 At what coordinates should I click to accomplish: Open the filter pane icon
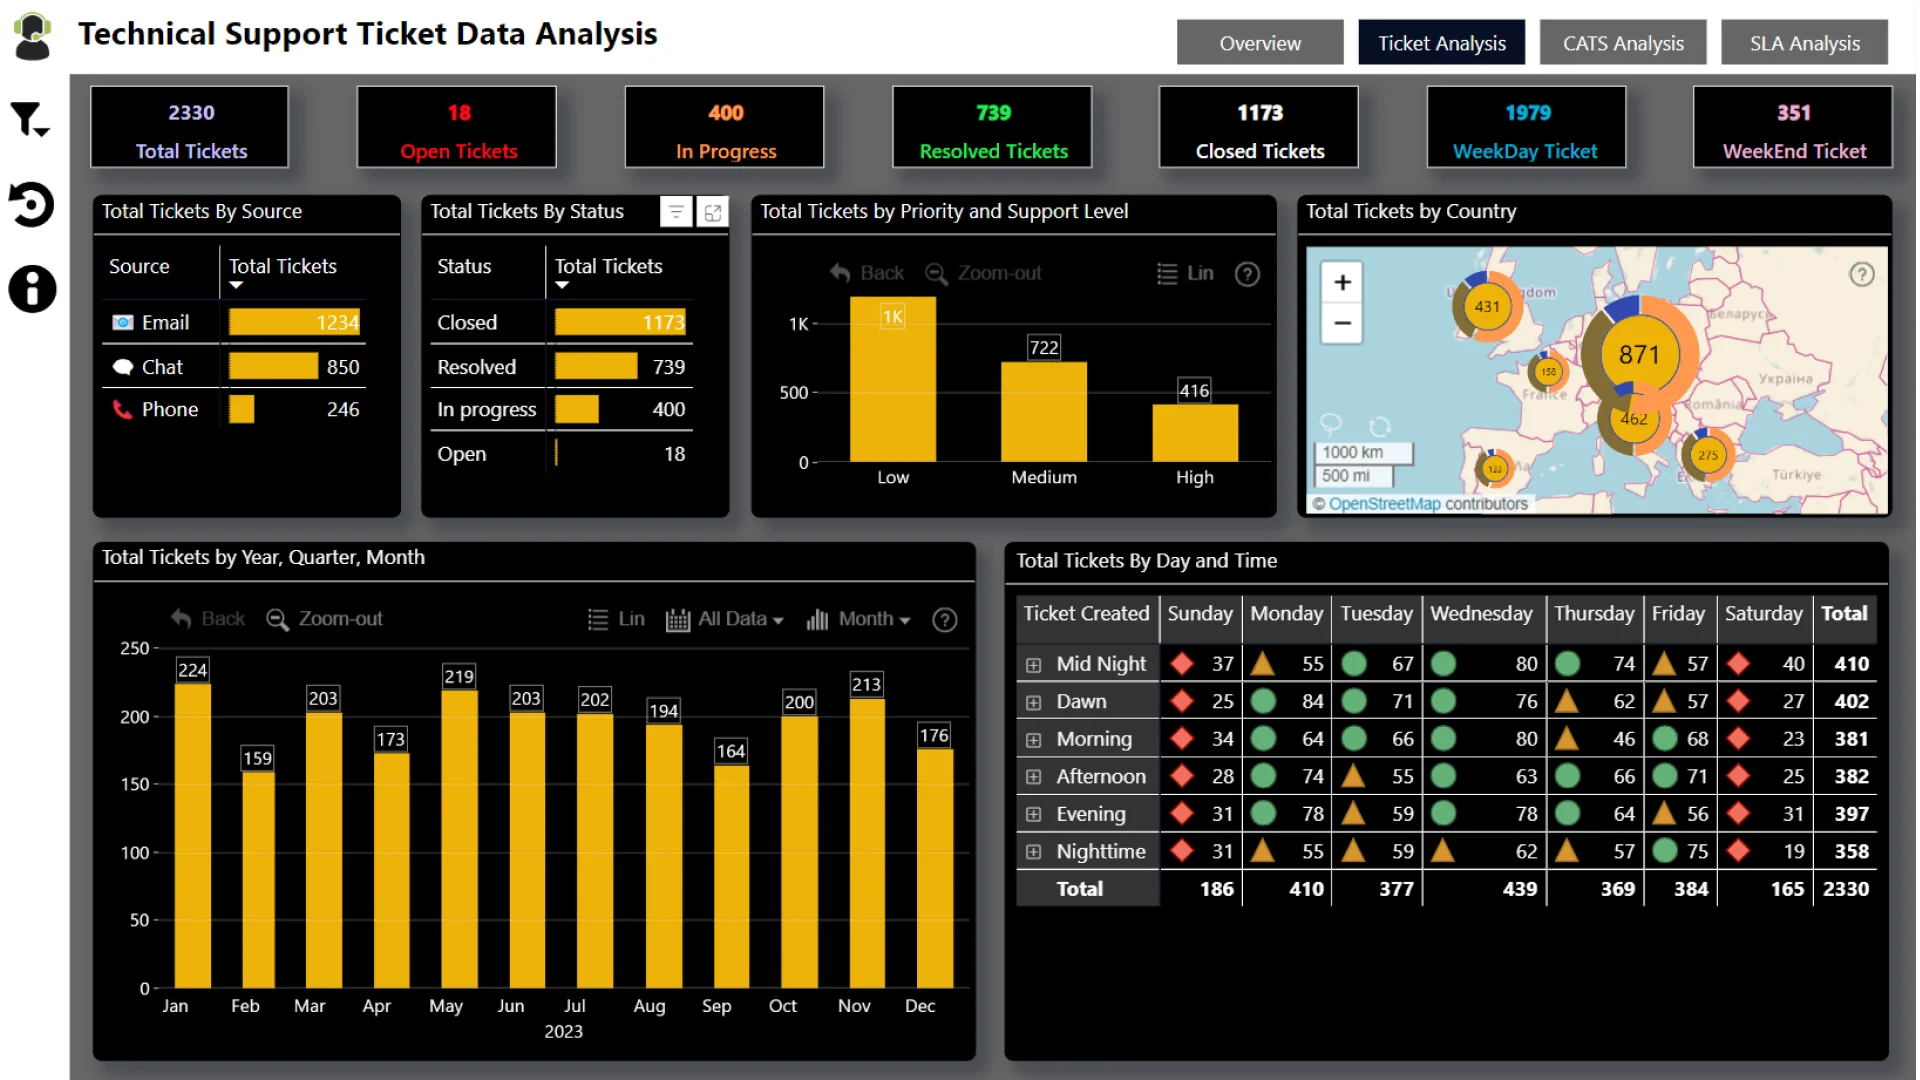click(30, 120)
